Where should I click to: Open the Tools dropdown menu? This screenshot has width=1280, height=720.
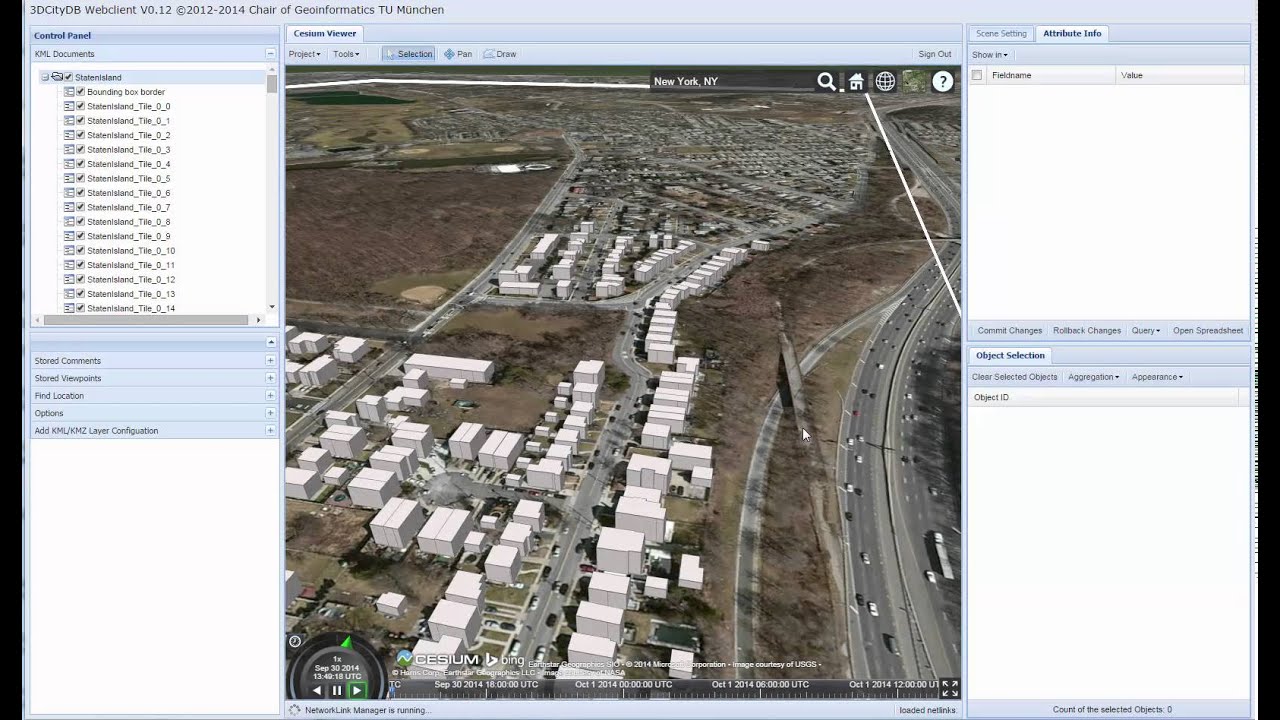pos(346,54)
